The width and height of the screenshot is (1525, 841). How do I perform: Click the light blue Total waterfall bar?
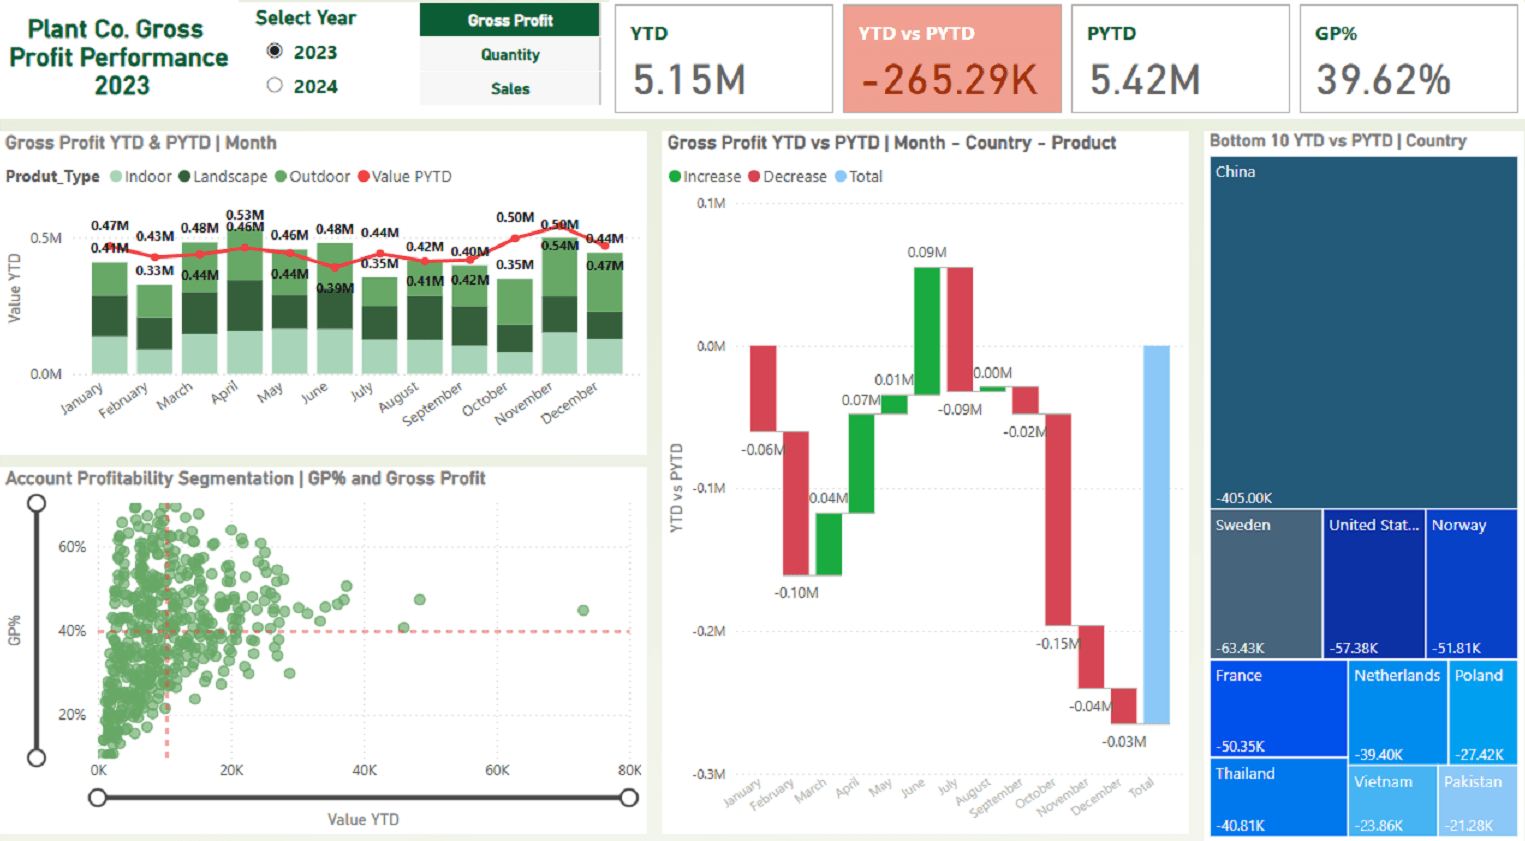pos(1156,534)
